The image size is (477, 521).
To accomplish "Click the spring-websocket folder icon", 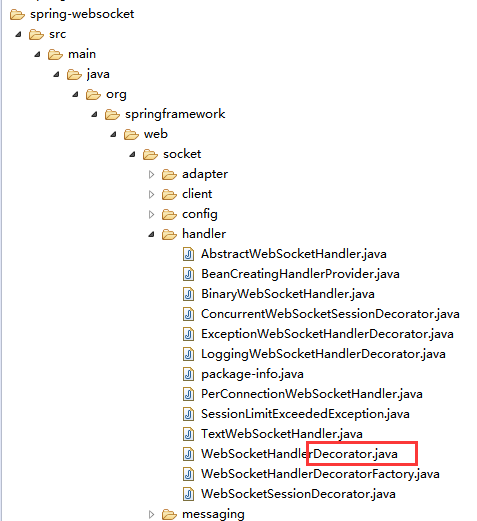I will (x=17, y=15).
